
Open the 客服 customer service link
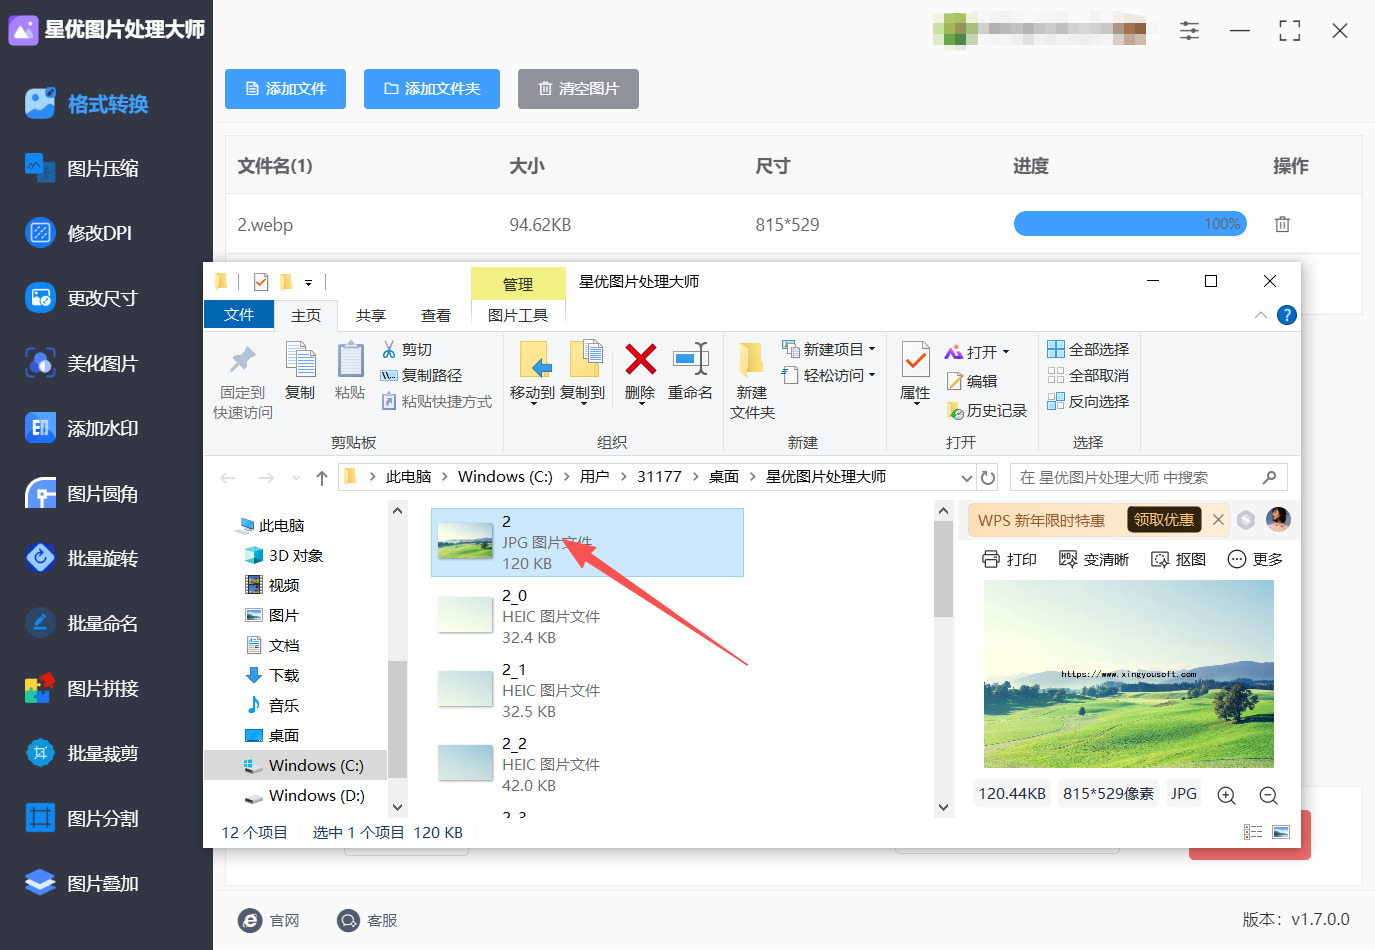point(367,920)
